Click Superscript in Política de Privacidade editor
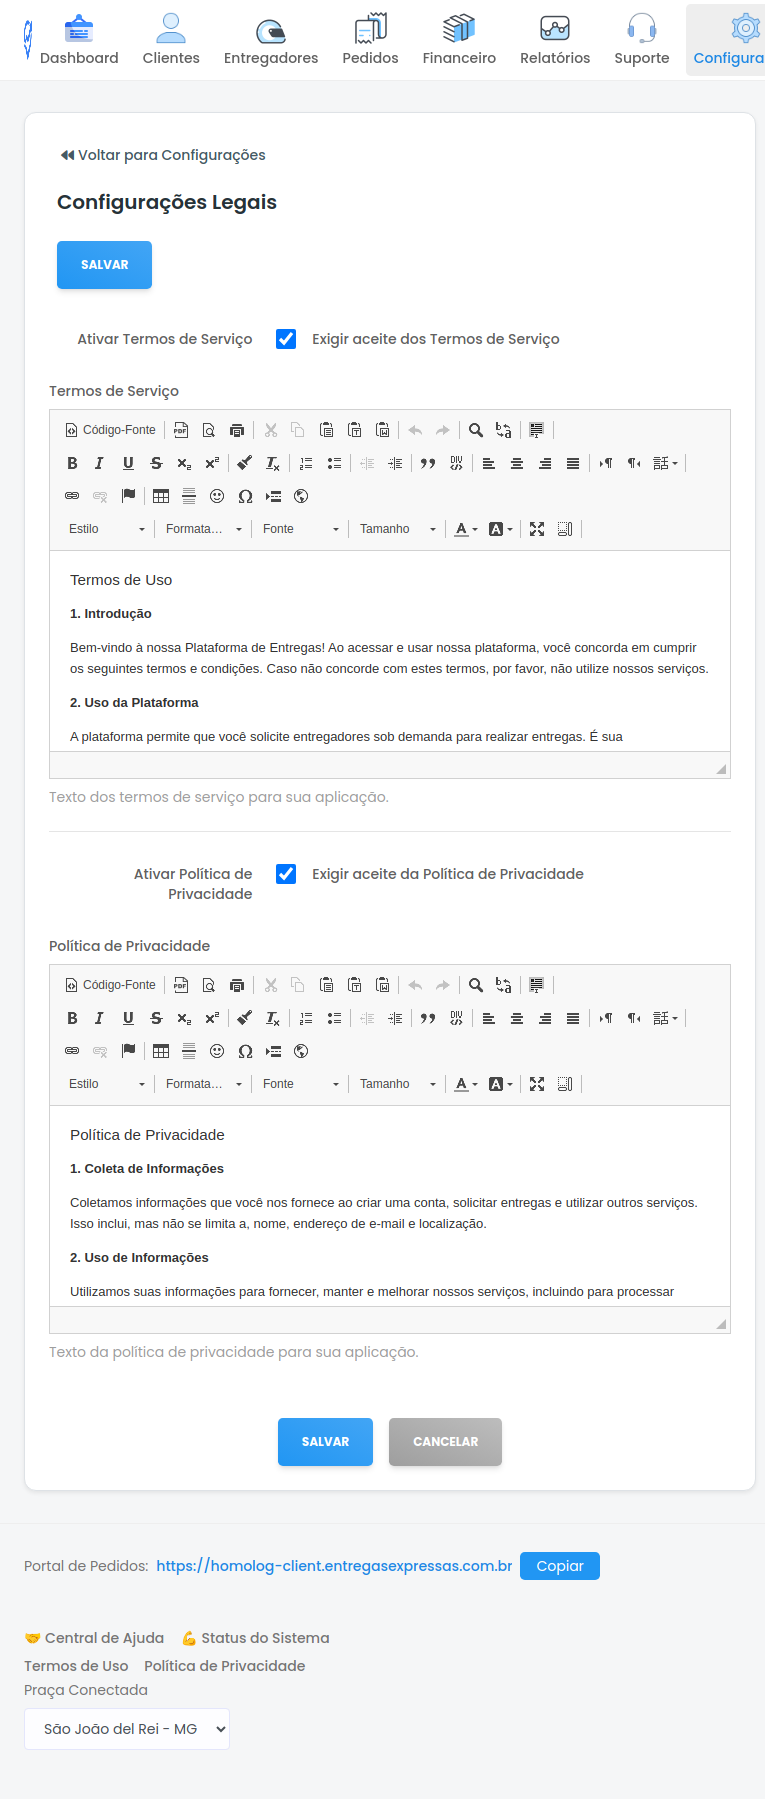This screenshot has width=765, height=1799. pos(212,1018)
